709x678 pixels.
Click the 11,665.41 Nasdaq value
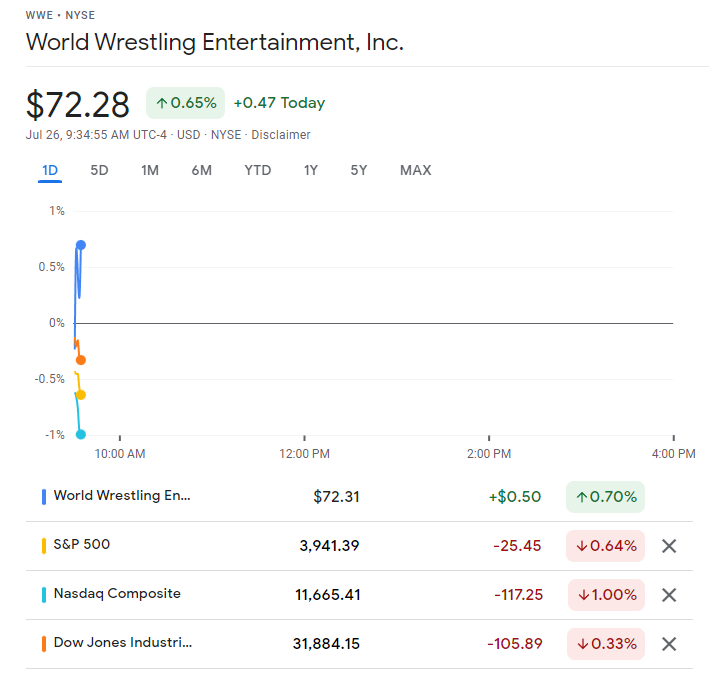328,595
